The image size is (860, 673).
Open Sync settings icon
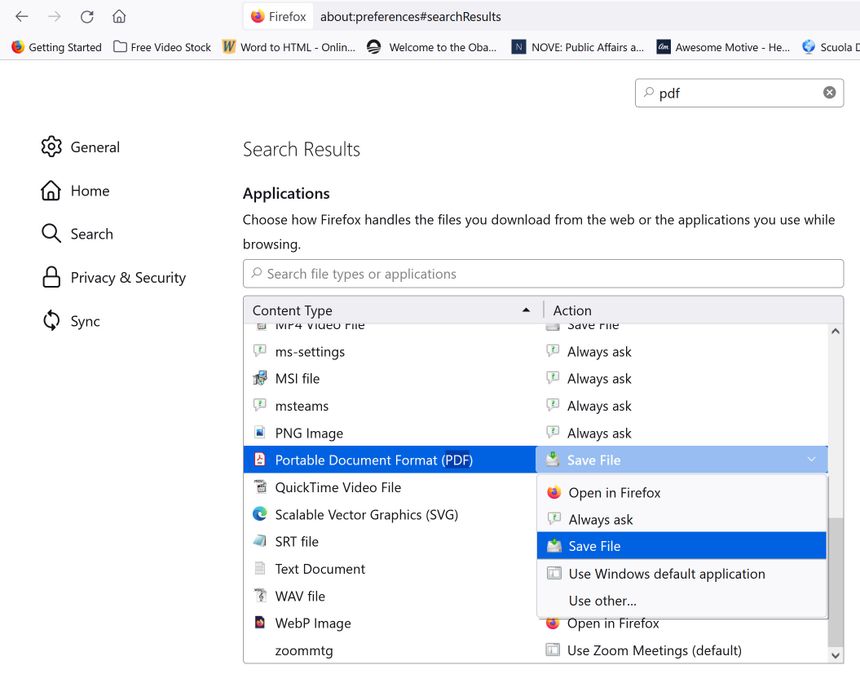pos(51,321)
